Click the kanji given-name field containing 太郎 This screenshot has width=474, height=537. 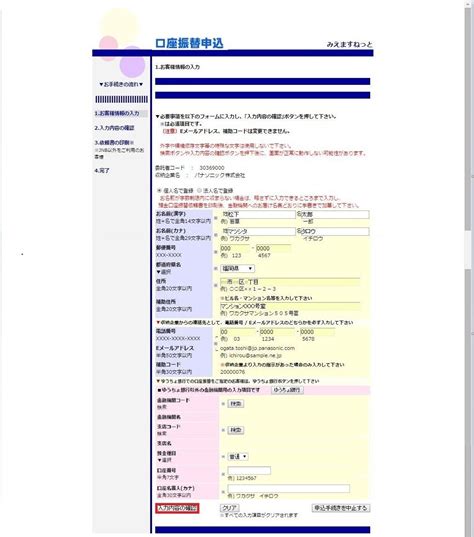click(335, 214)
